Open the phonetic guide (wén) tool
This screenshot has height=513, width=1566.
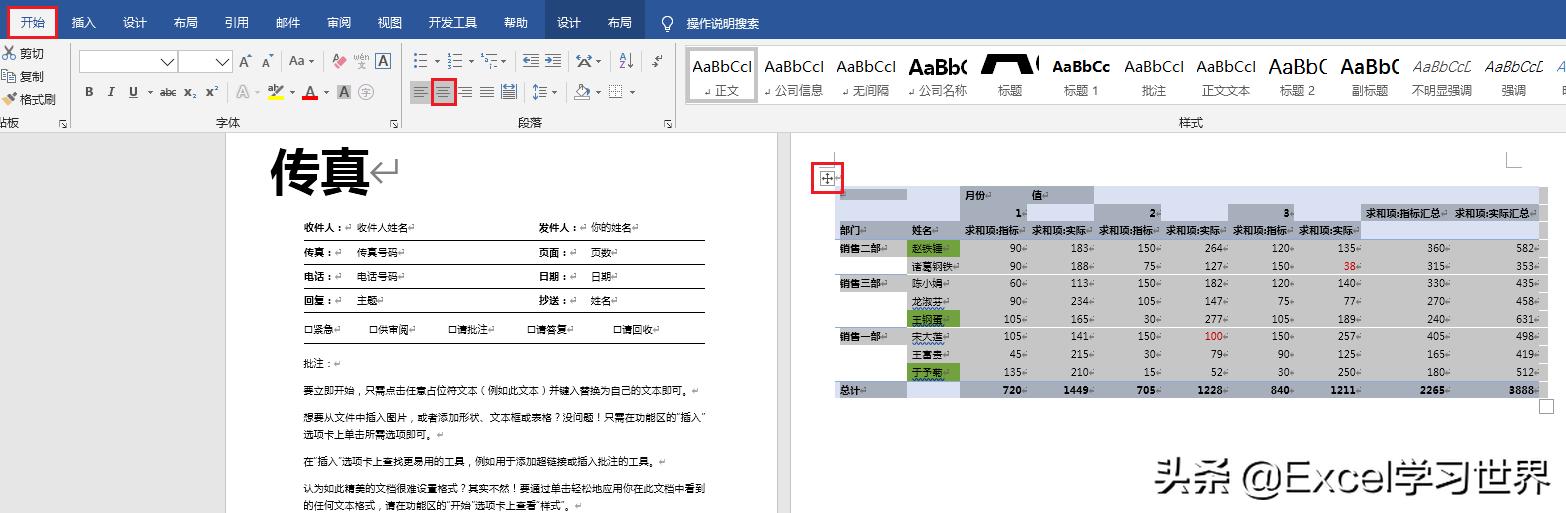tap(361, 62)
